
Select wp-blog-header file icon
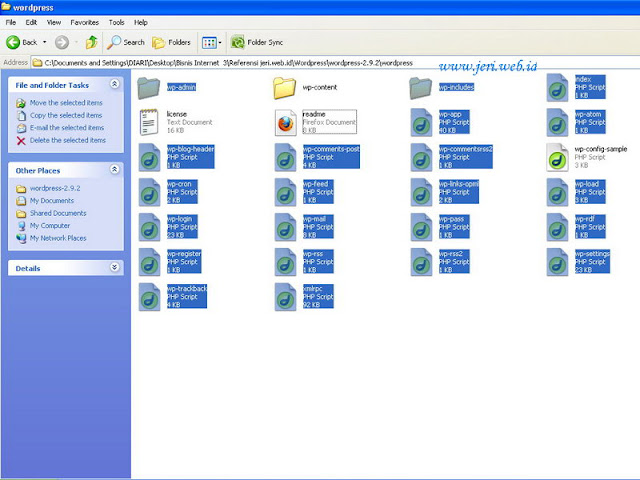tap(149, 158)
